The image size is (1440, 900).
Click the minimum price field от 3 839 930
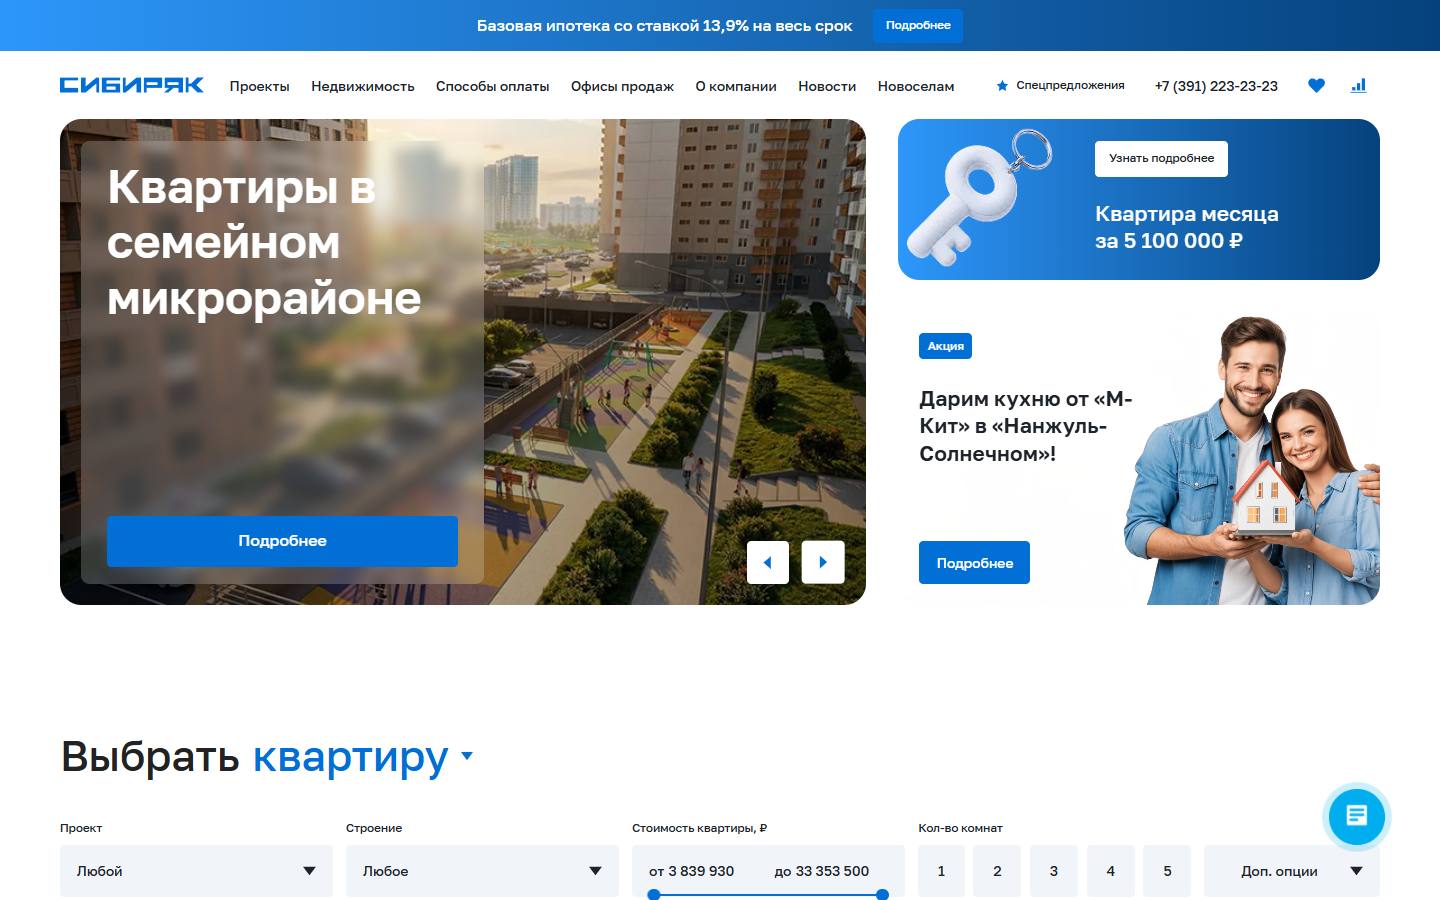(x=692, y=871)
